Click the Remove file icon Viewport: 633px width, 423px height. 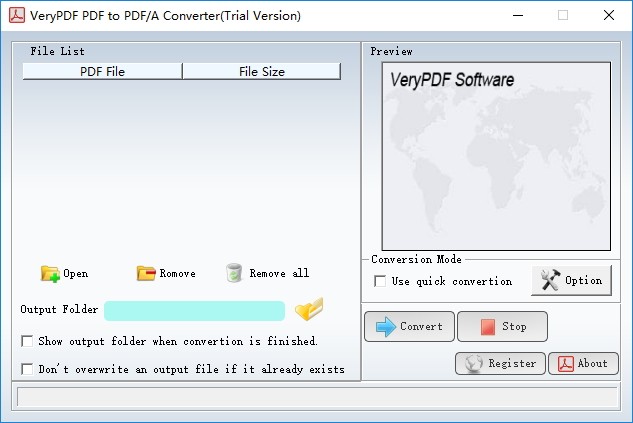pos(146,273)
